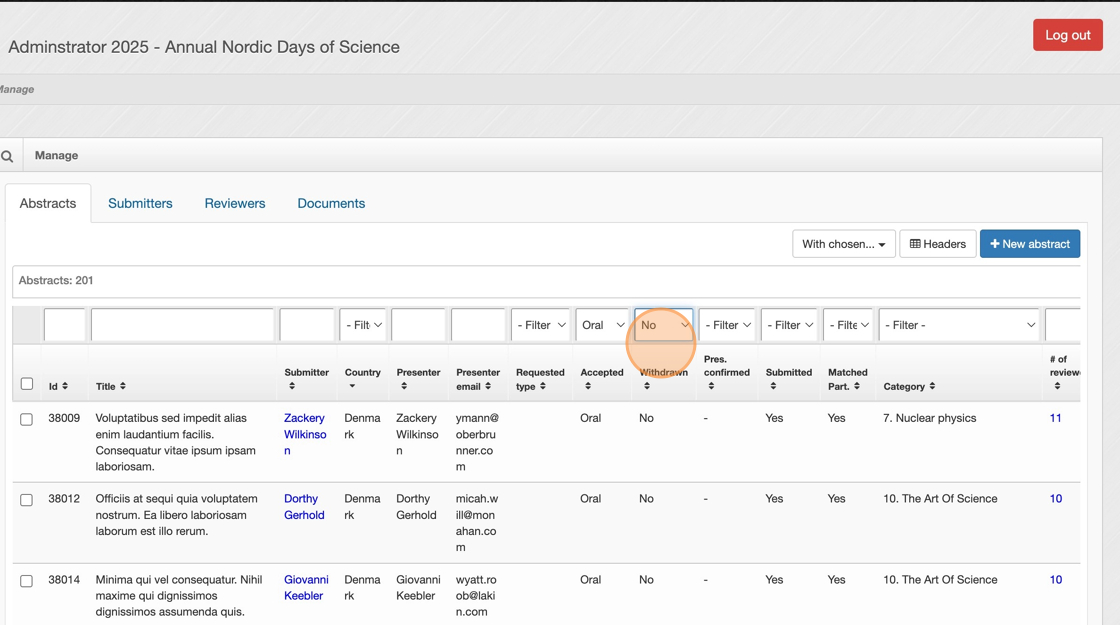Sort by Category column arrows
Screen dimensions: 1120x625
pos(932,386)
